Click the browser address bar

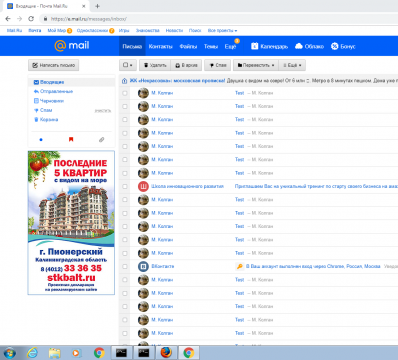[x=217, y=19]
